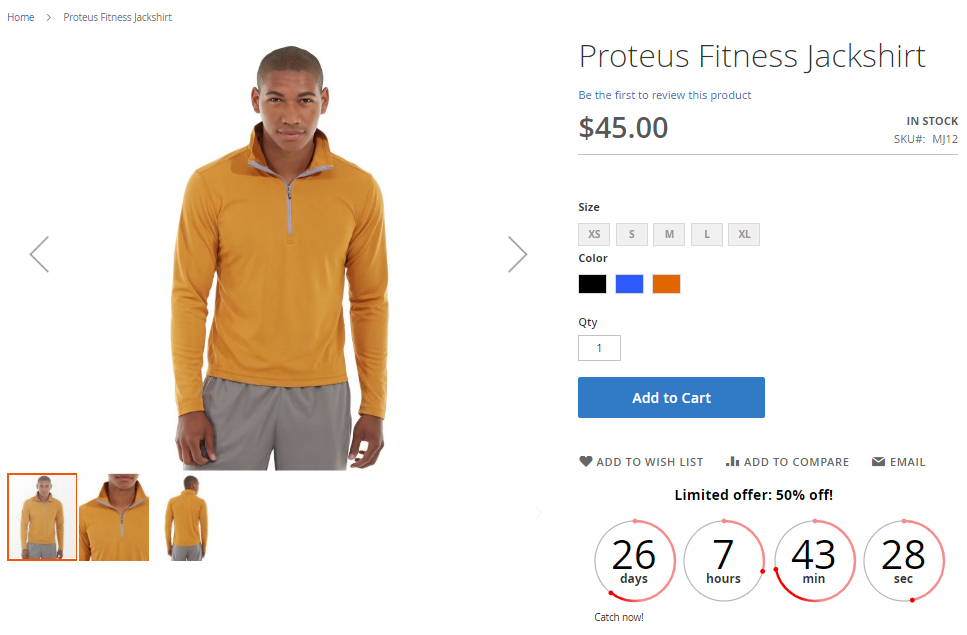This screenshot has width=967, height=635.
Task: Choose the black color swatch
Action: pos(592,284)
